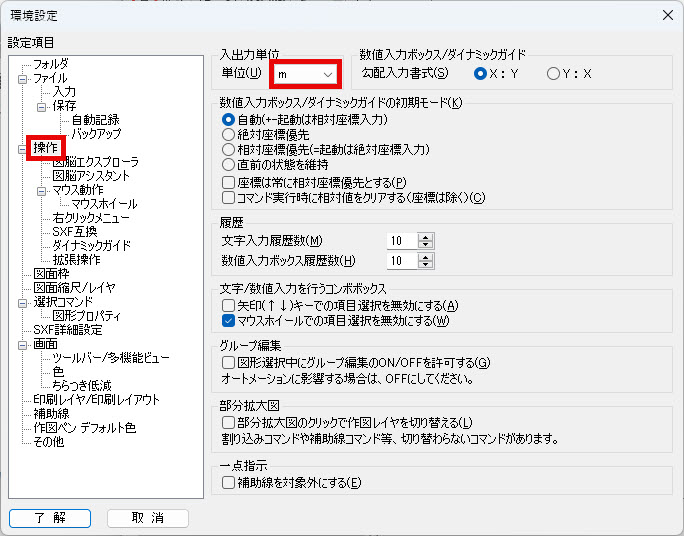Open ダイナミックガイド settings tree item
This screenshot has height=536, width=684.
point(91,246)
